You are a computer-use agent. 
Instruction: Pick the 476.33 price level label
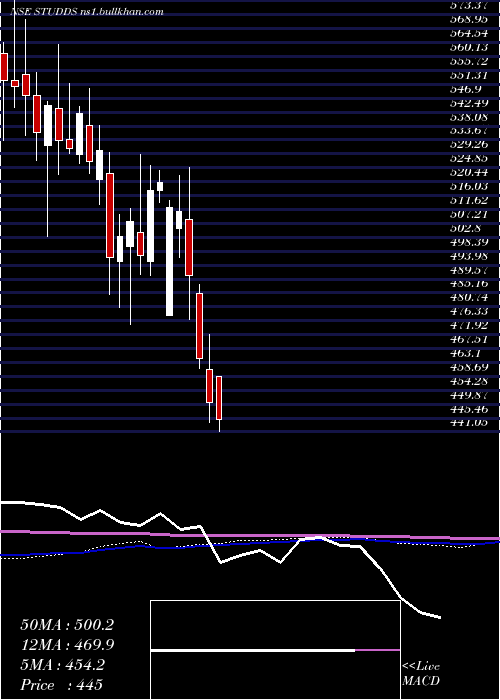point(471,311)
